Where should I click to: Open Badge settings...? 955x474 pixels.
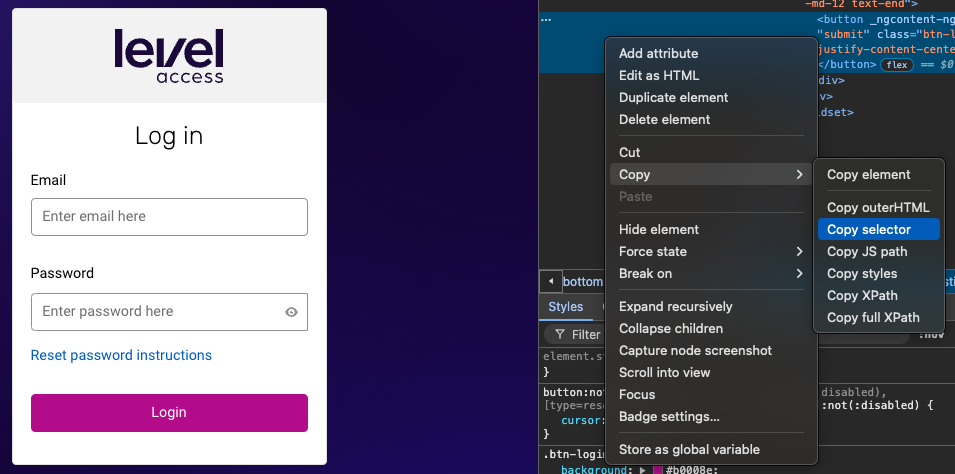point(669,416)
